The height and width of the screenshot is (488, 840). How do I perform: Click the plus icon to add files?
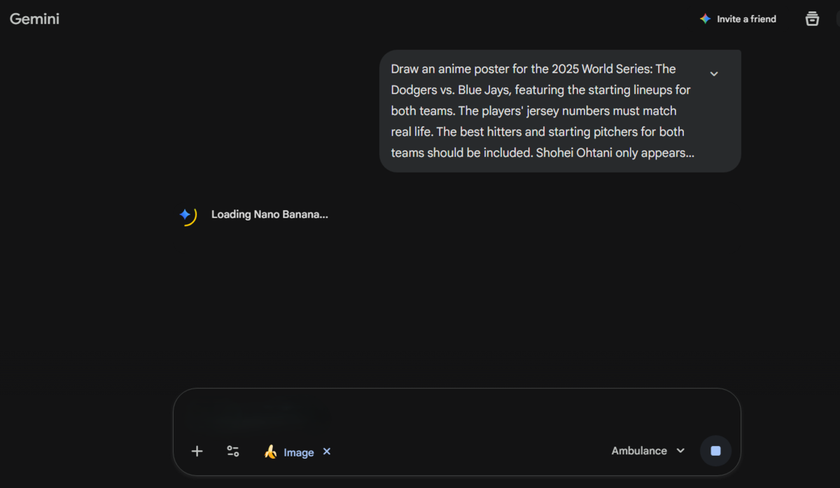click(x=197, y=452)
